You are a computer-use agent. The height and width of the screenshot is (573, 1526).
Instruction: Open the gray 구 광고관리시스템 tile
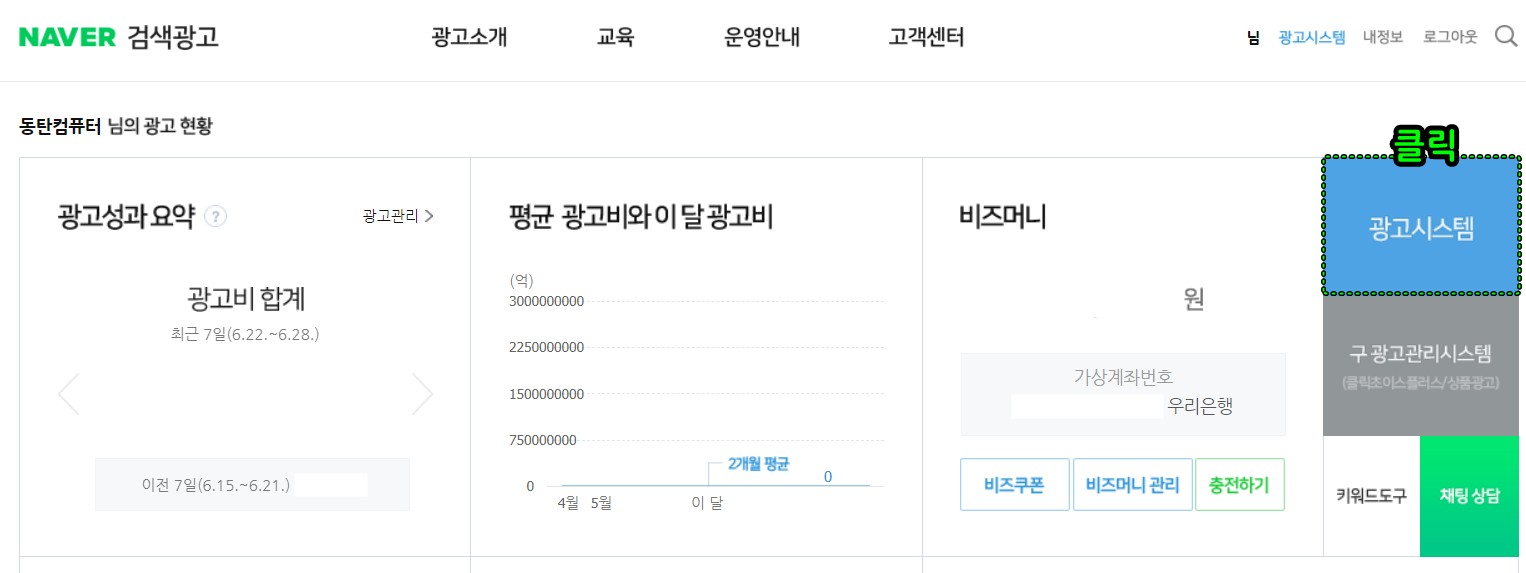tap(1421, 365)
